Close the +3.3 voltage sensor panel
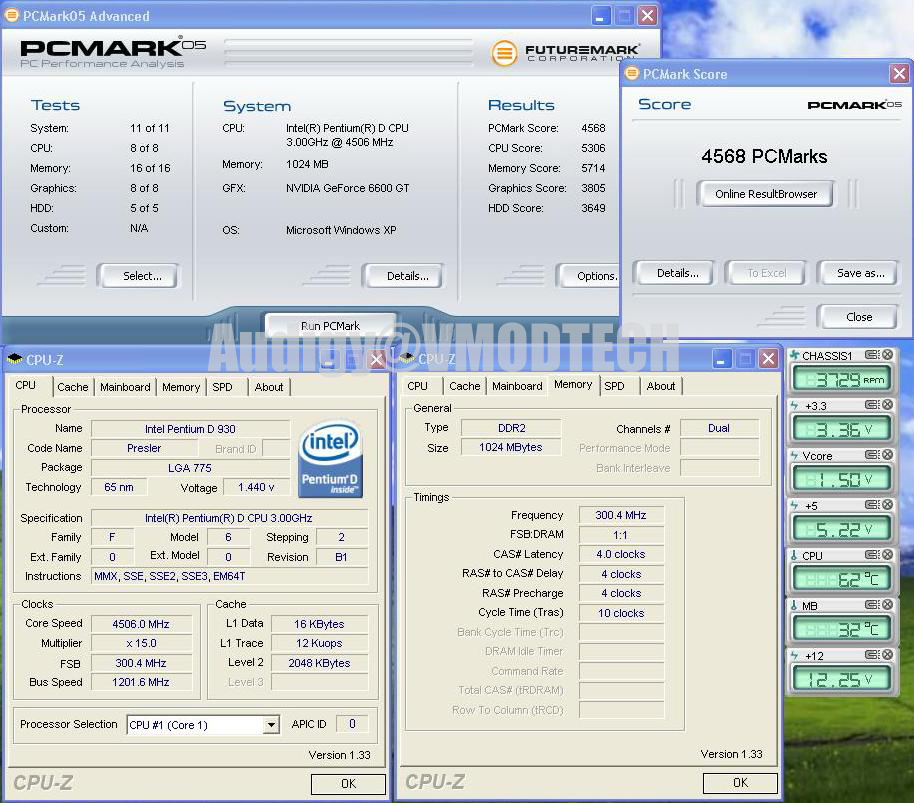Image resolution: width=914 pixels, height=803 pixels. point(887,405)
